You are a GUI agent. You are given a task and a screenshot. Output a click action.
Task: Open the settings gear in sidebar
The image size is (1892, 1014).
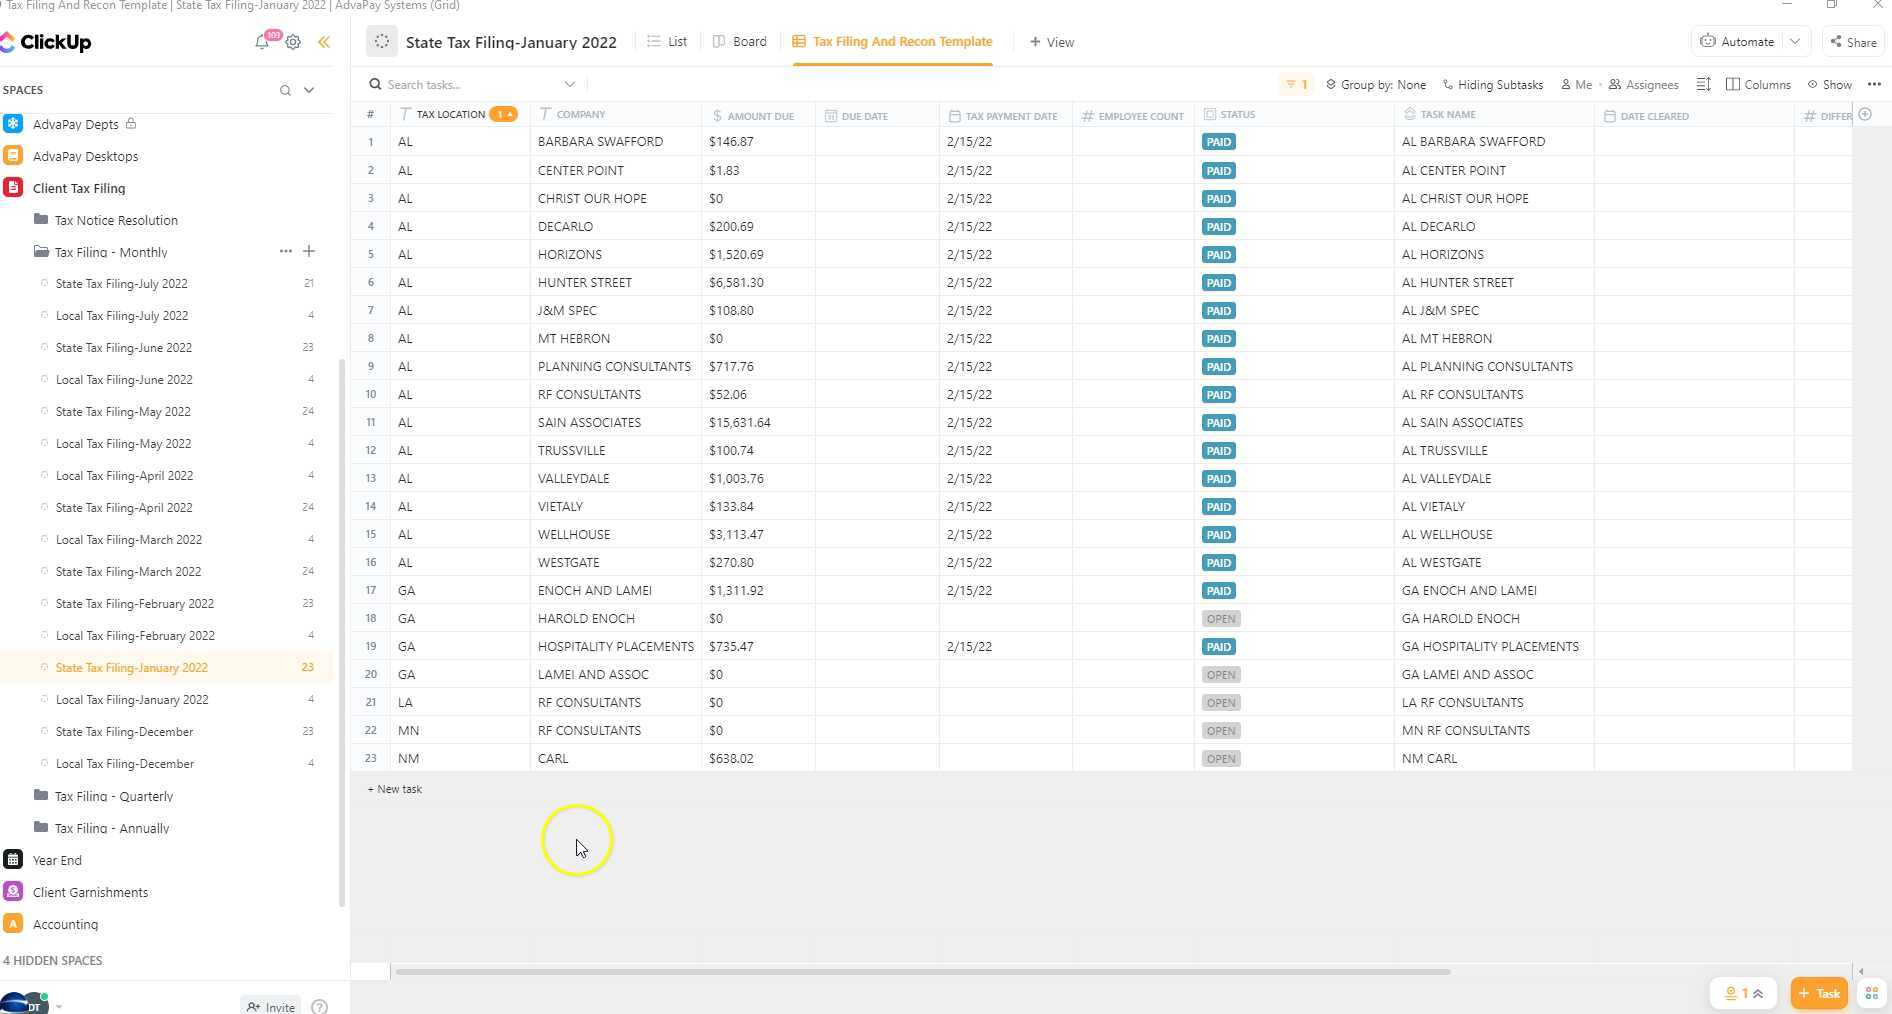pos(293,42)
